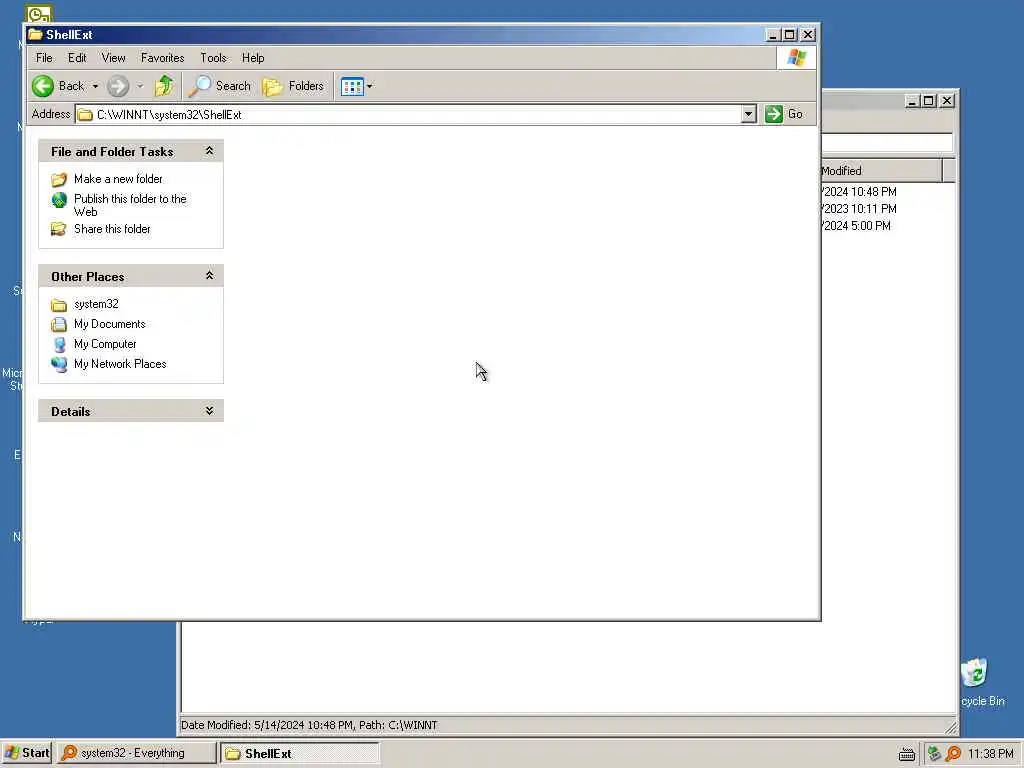The image size is (1024, 768).
Task: Click Share this folder
Action: tap(112, 229)
